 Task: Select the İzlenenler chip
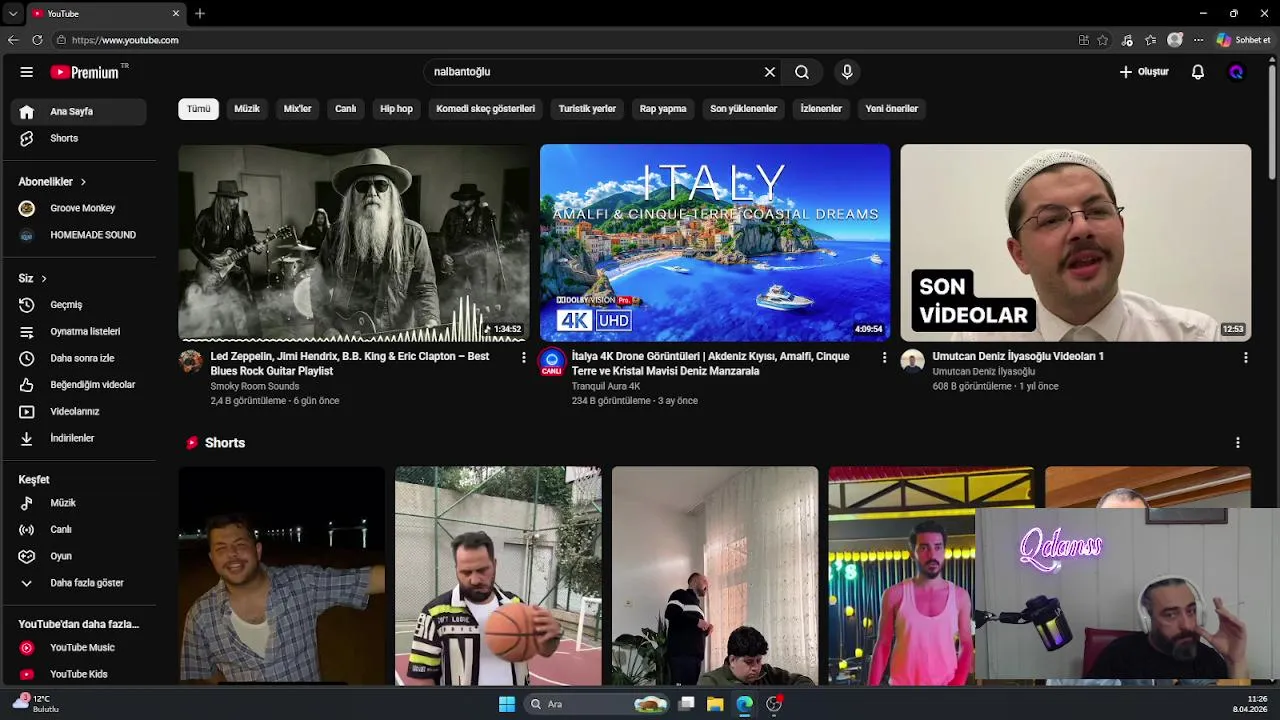tap(821, 109)
